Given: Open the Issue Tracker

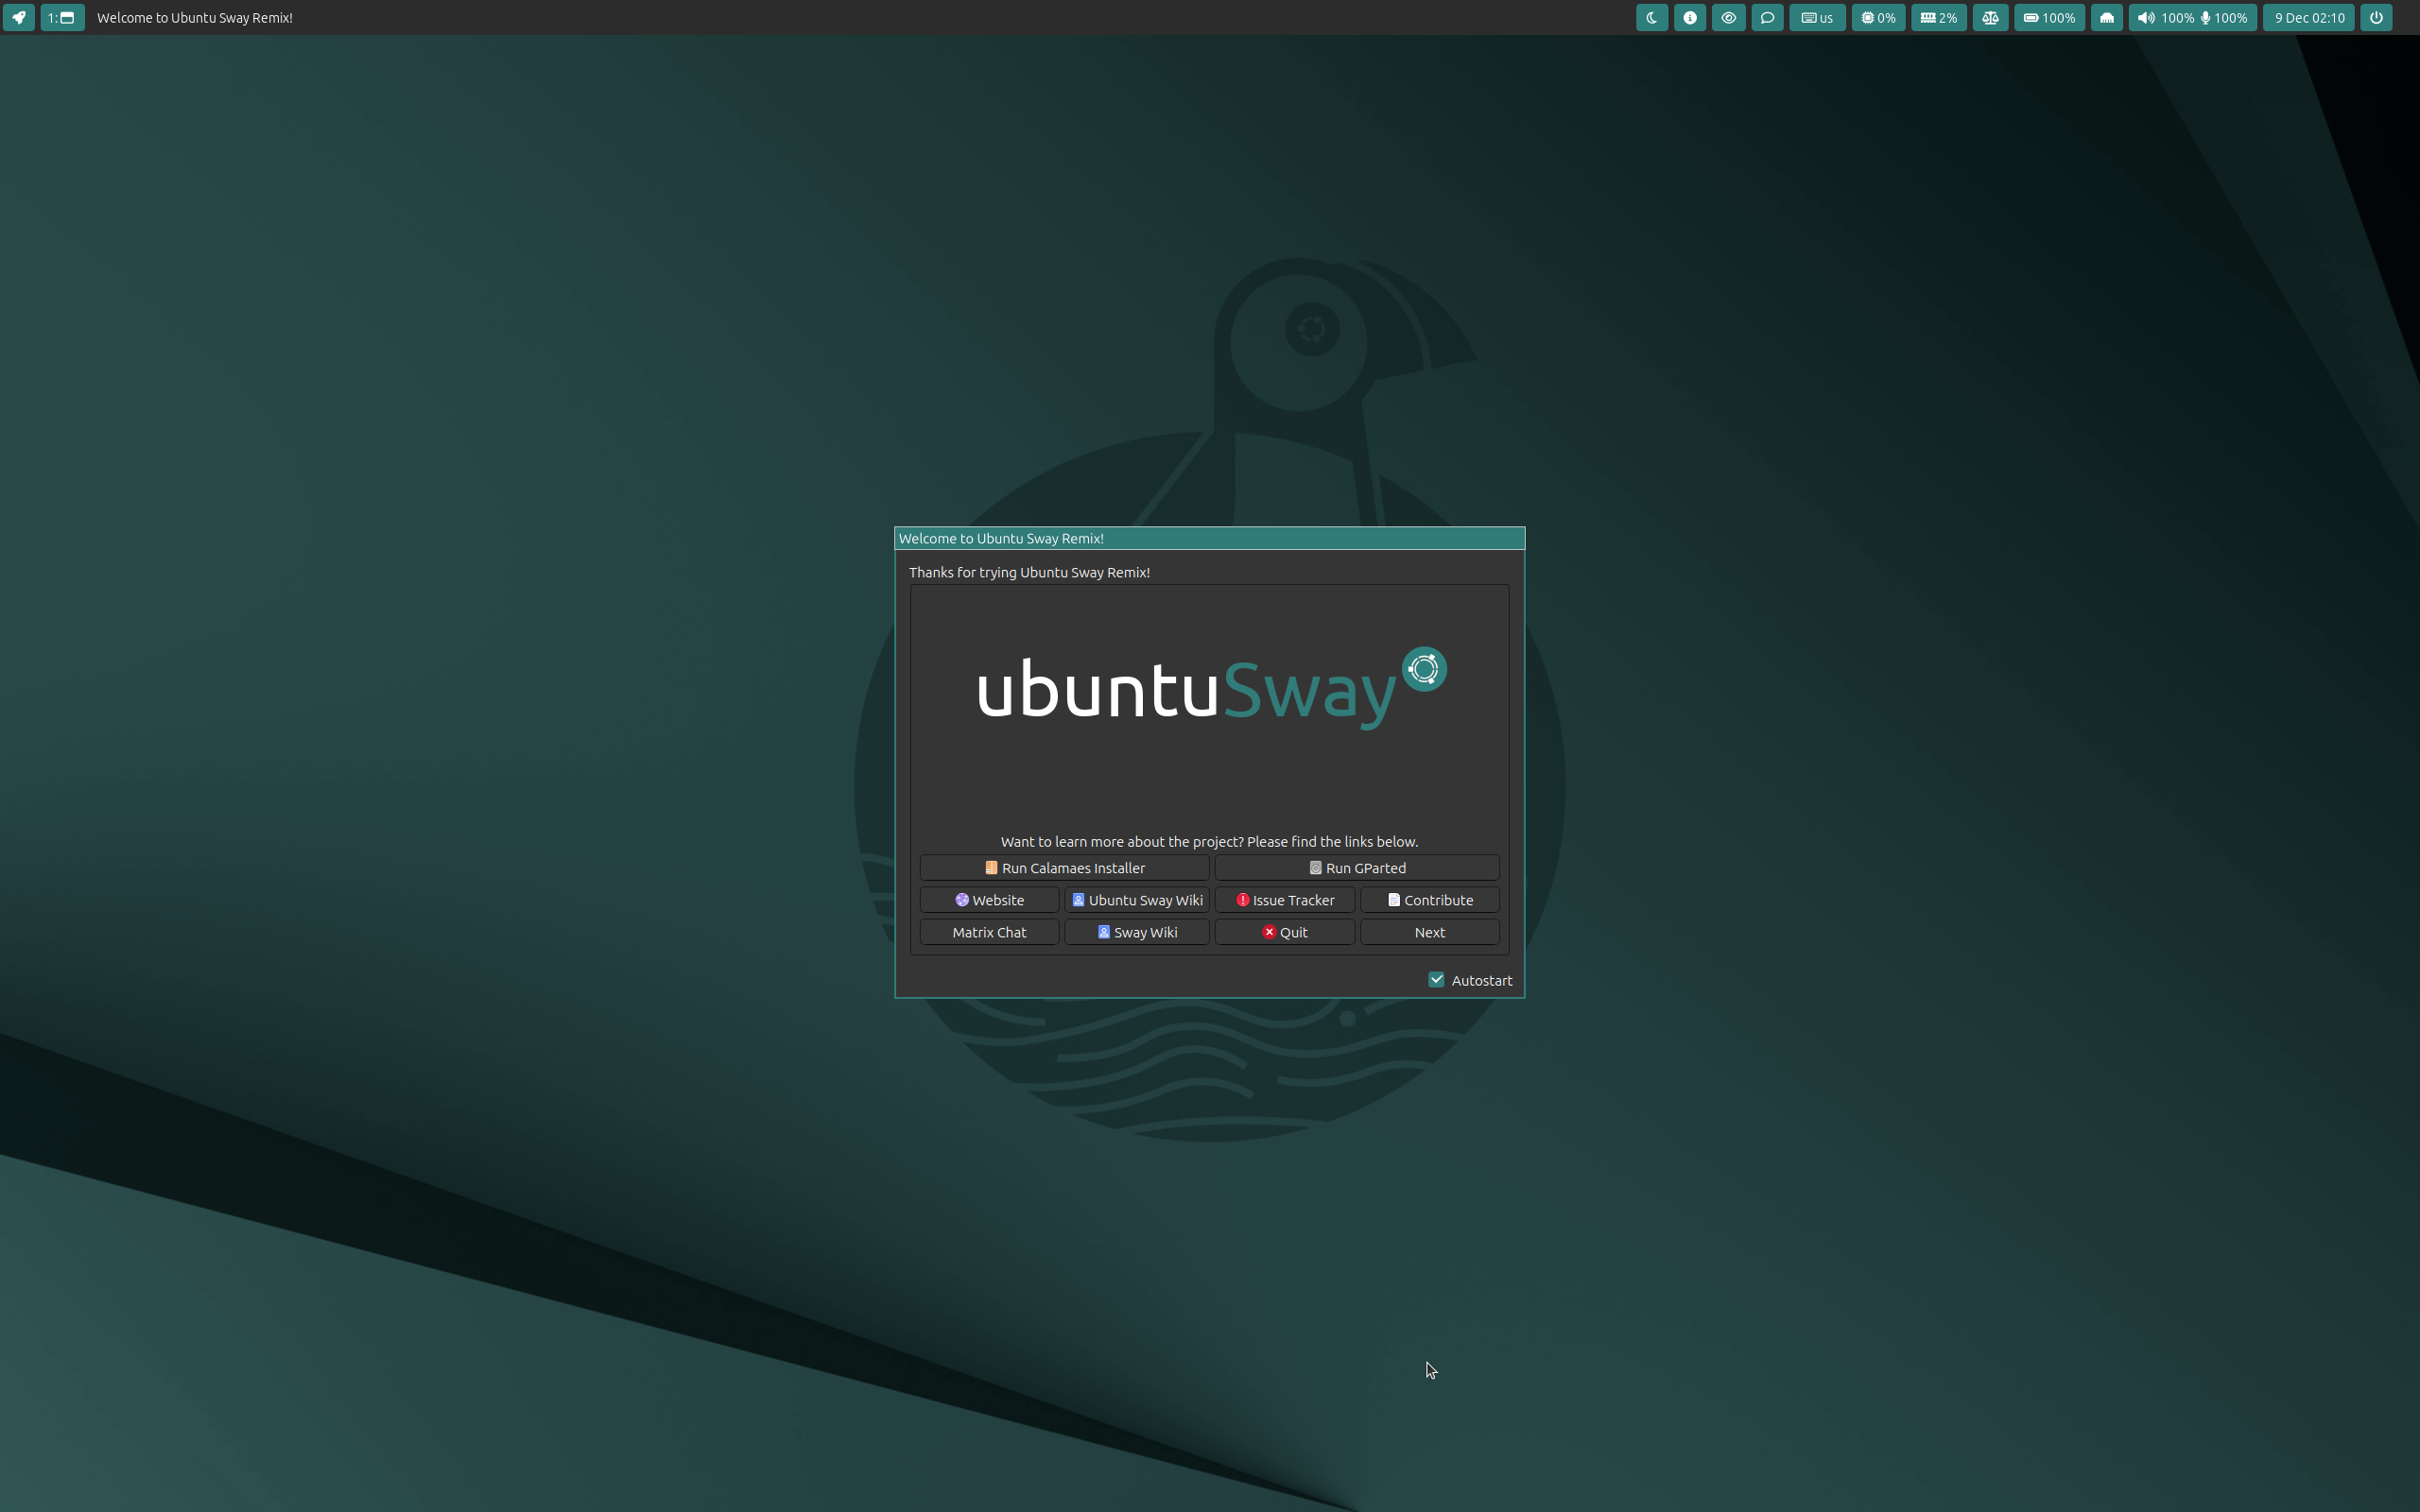Looking at the screenshot, I should point(1284,899).
